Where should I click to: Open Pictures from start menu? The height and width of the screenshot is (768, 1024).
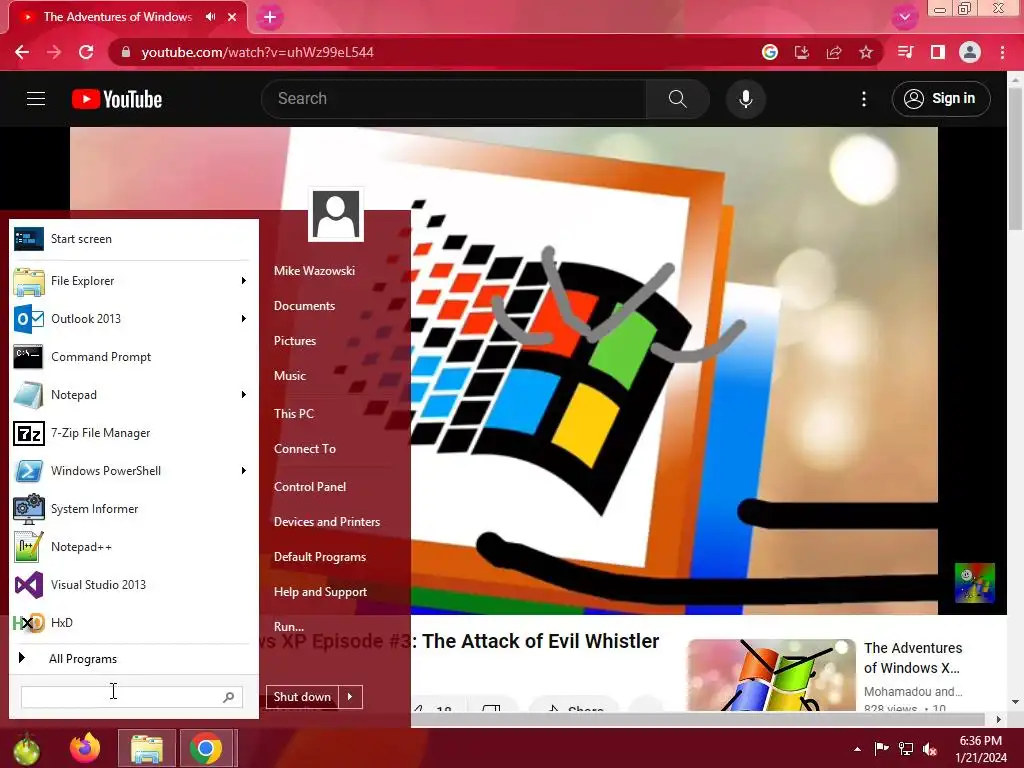[295, 341]
